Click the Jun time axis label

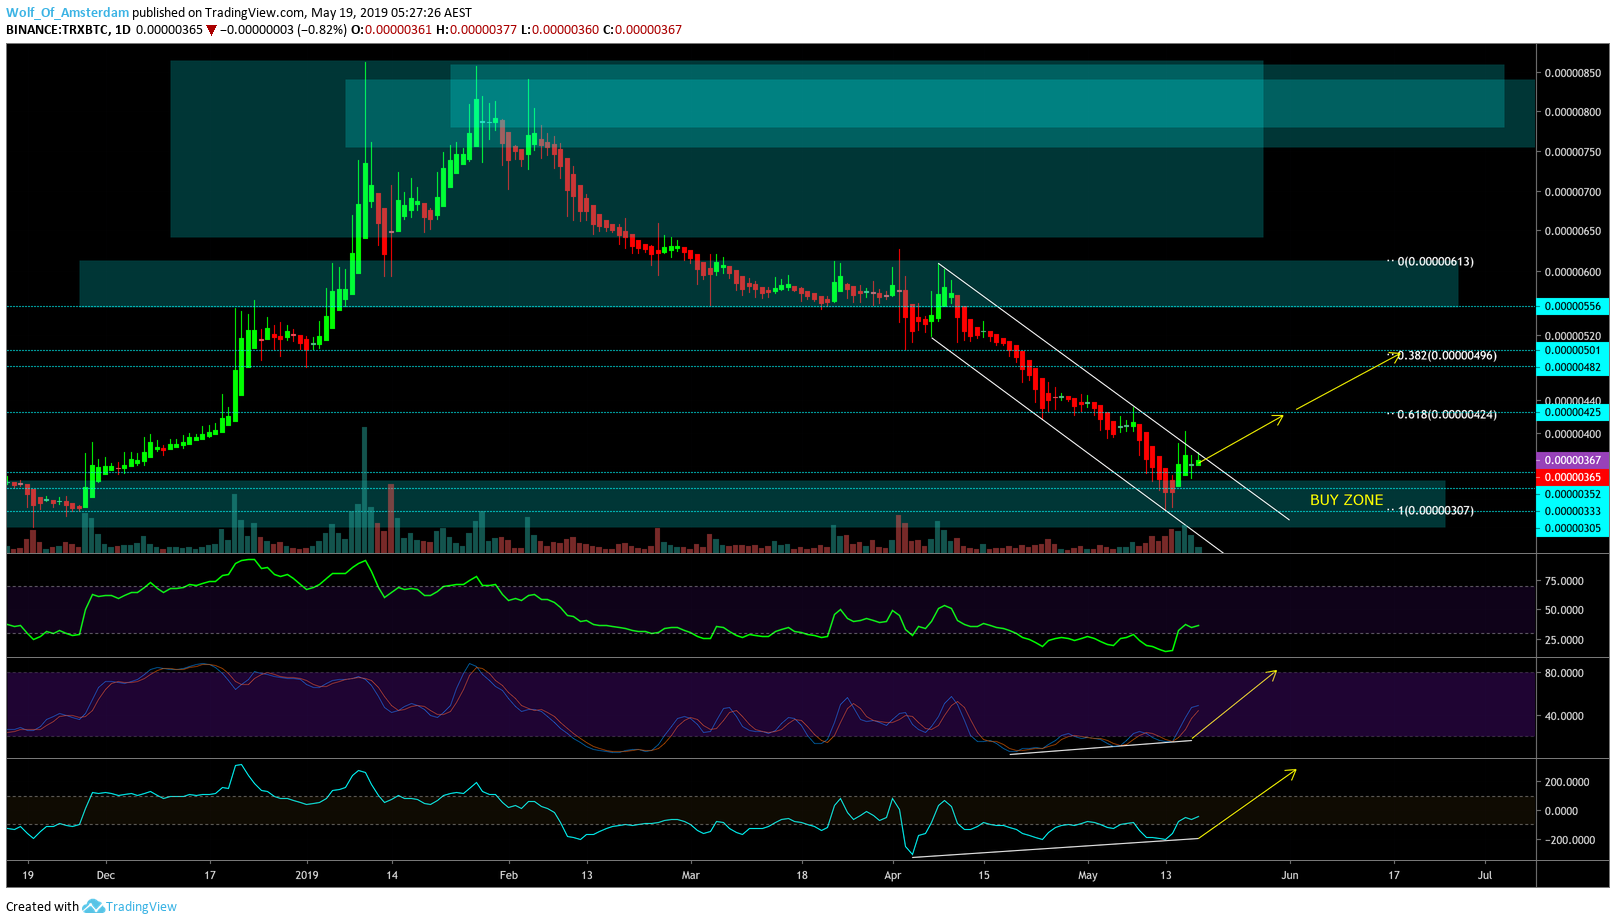[1290, 875]
